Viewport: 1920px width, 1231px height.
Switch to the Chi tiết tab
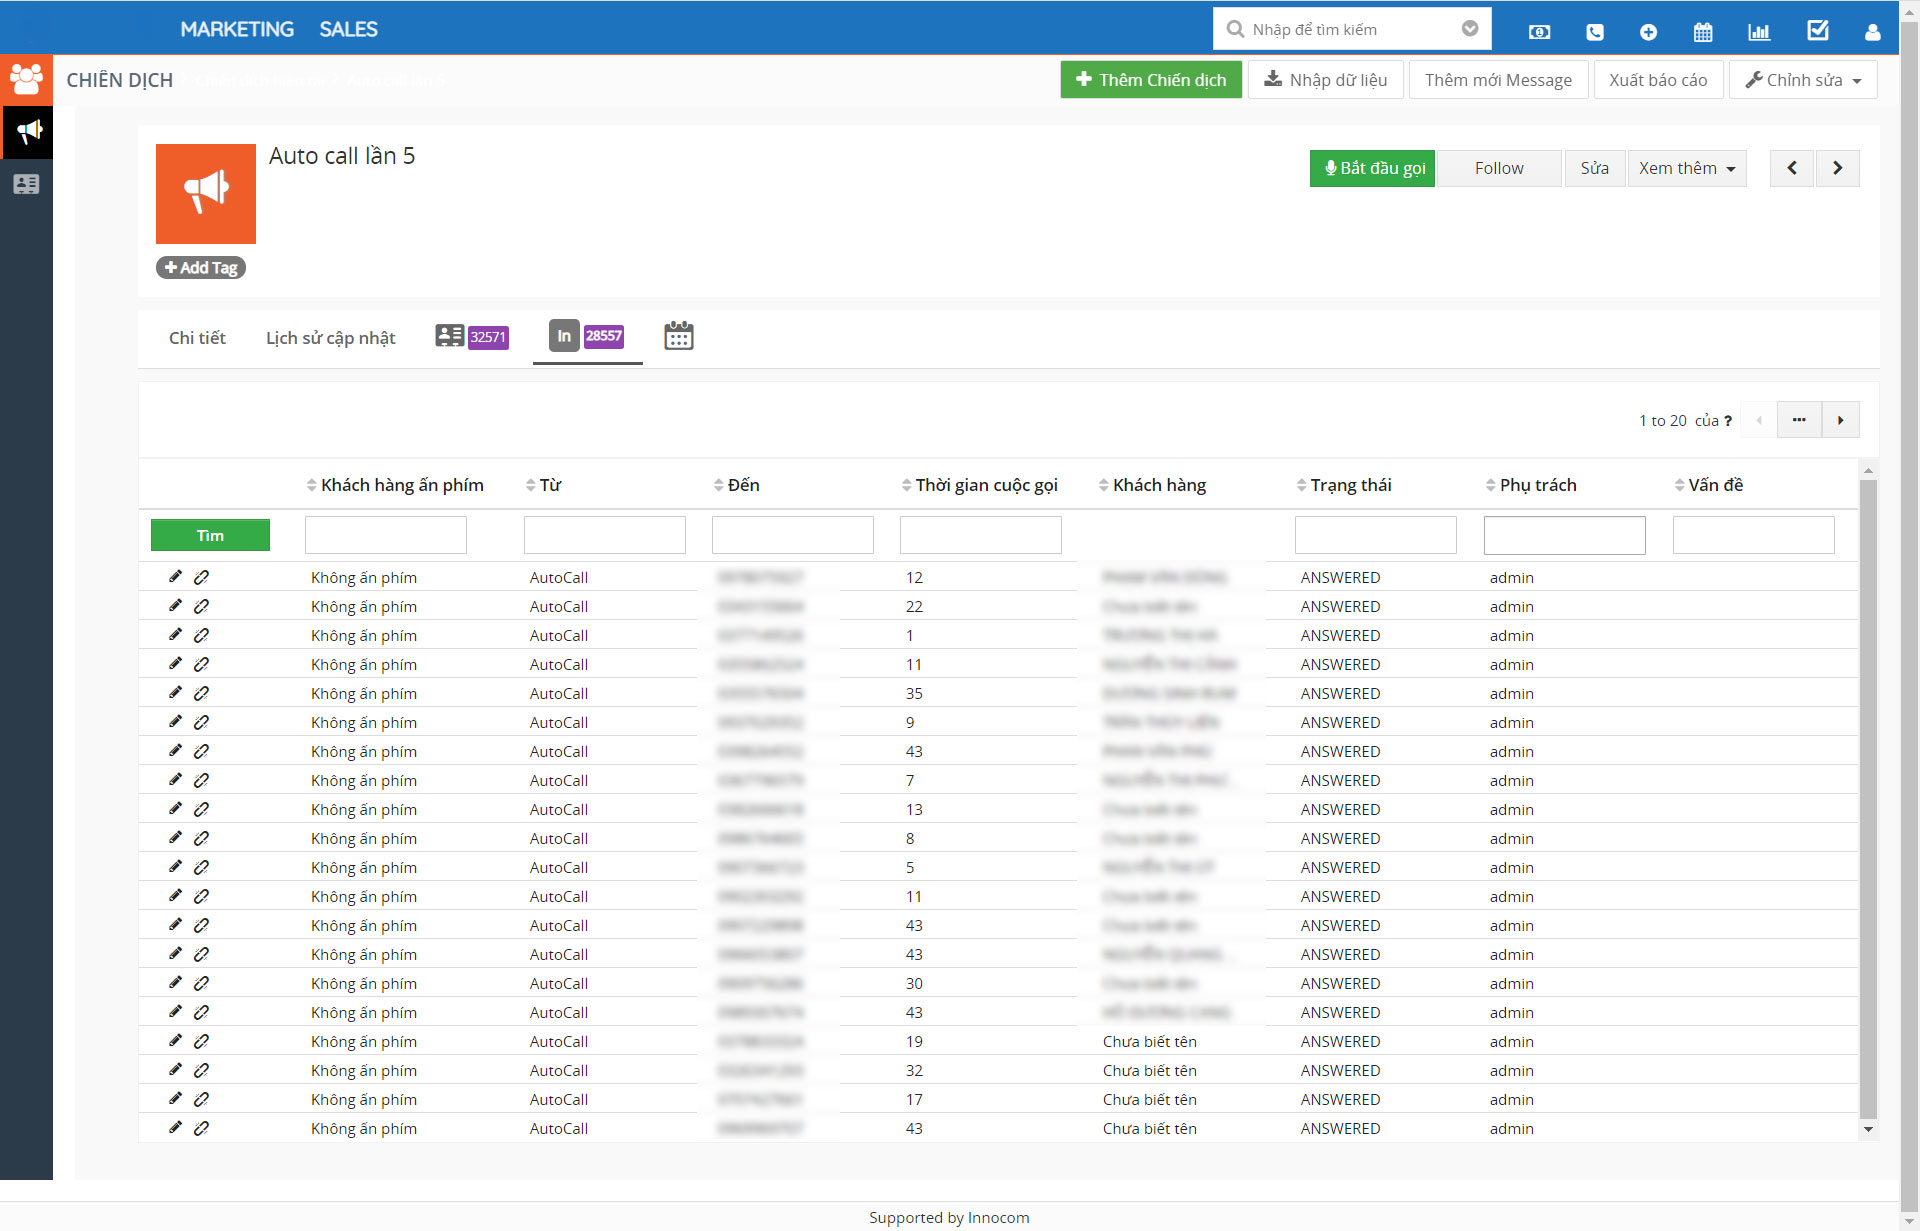point(197,338)
